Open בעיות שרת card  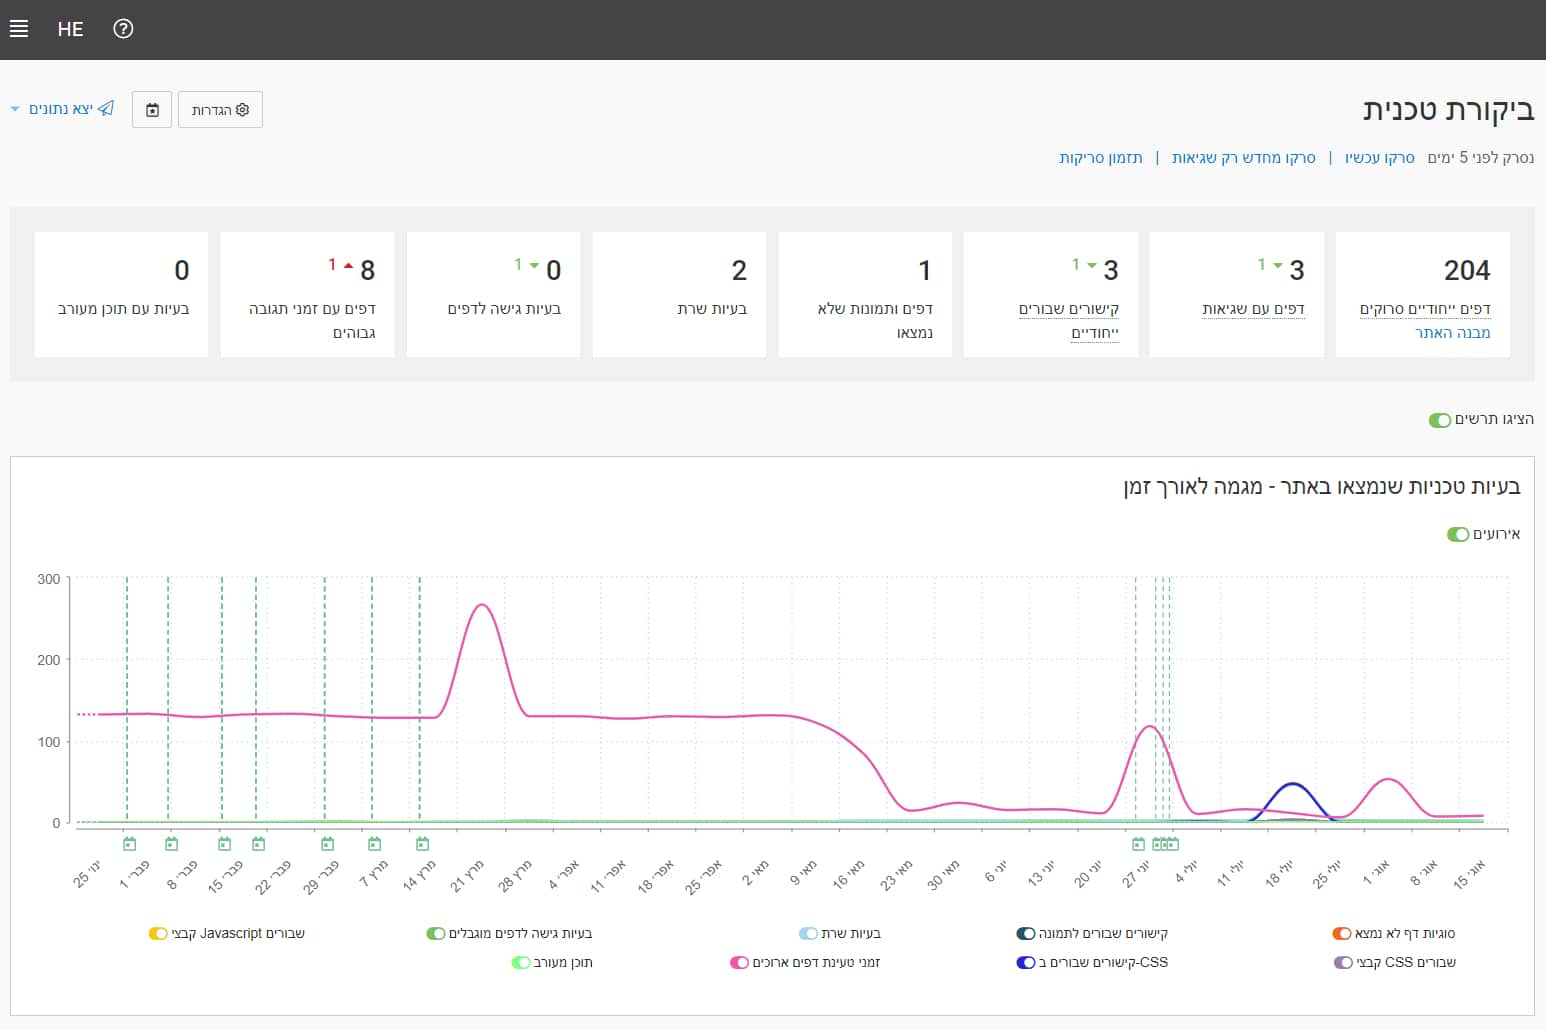click(679, 295)
